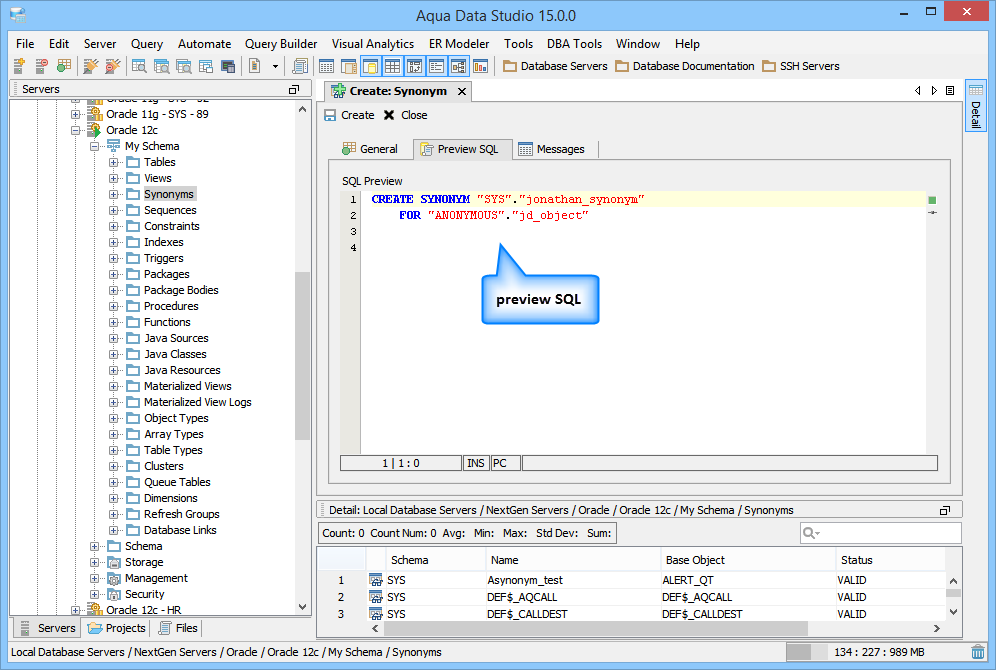Open the single query window magnifier icon
Image resolution: width=996 pixels, height=670 pixels.
tap(139, 65)
